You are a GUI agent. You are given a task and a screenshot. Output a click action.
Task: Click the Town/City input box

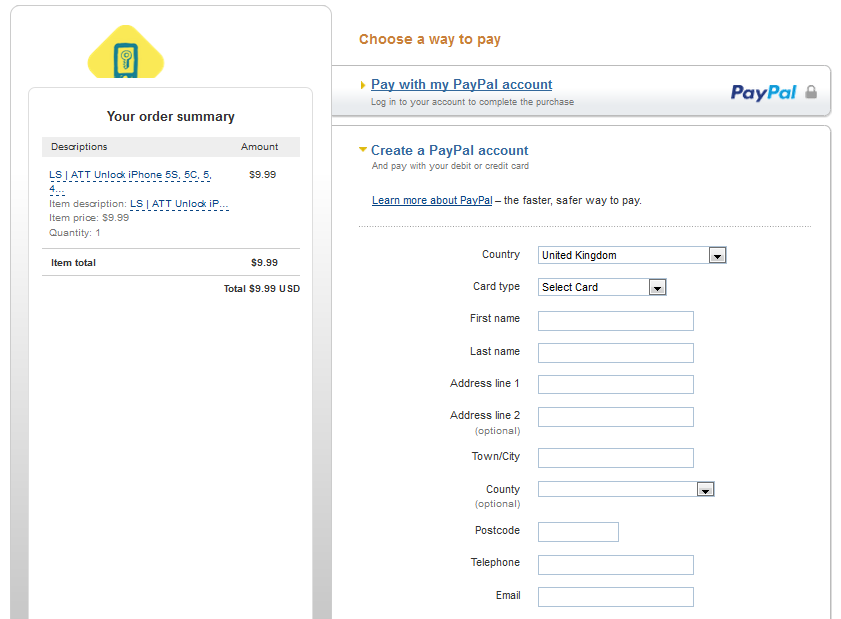[x=615, y=458]
